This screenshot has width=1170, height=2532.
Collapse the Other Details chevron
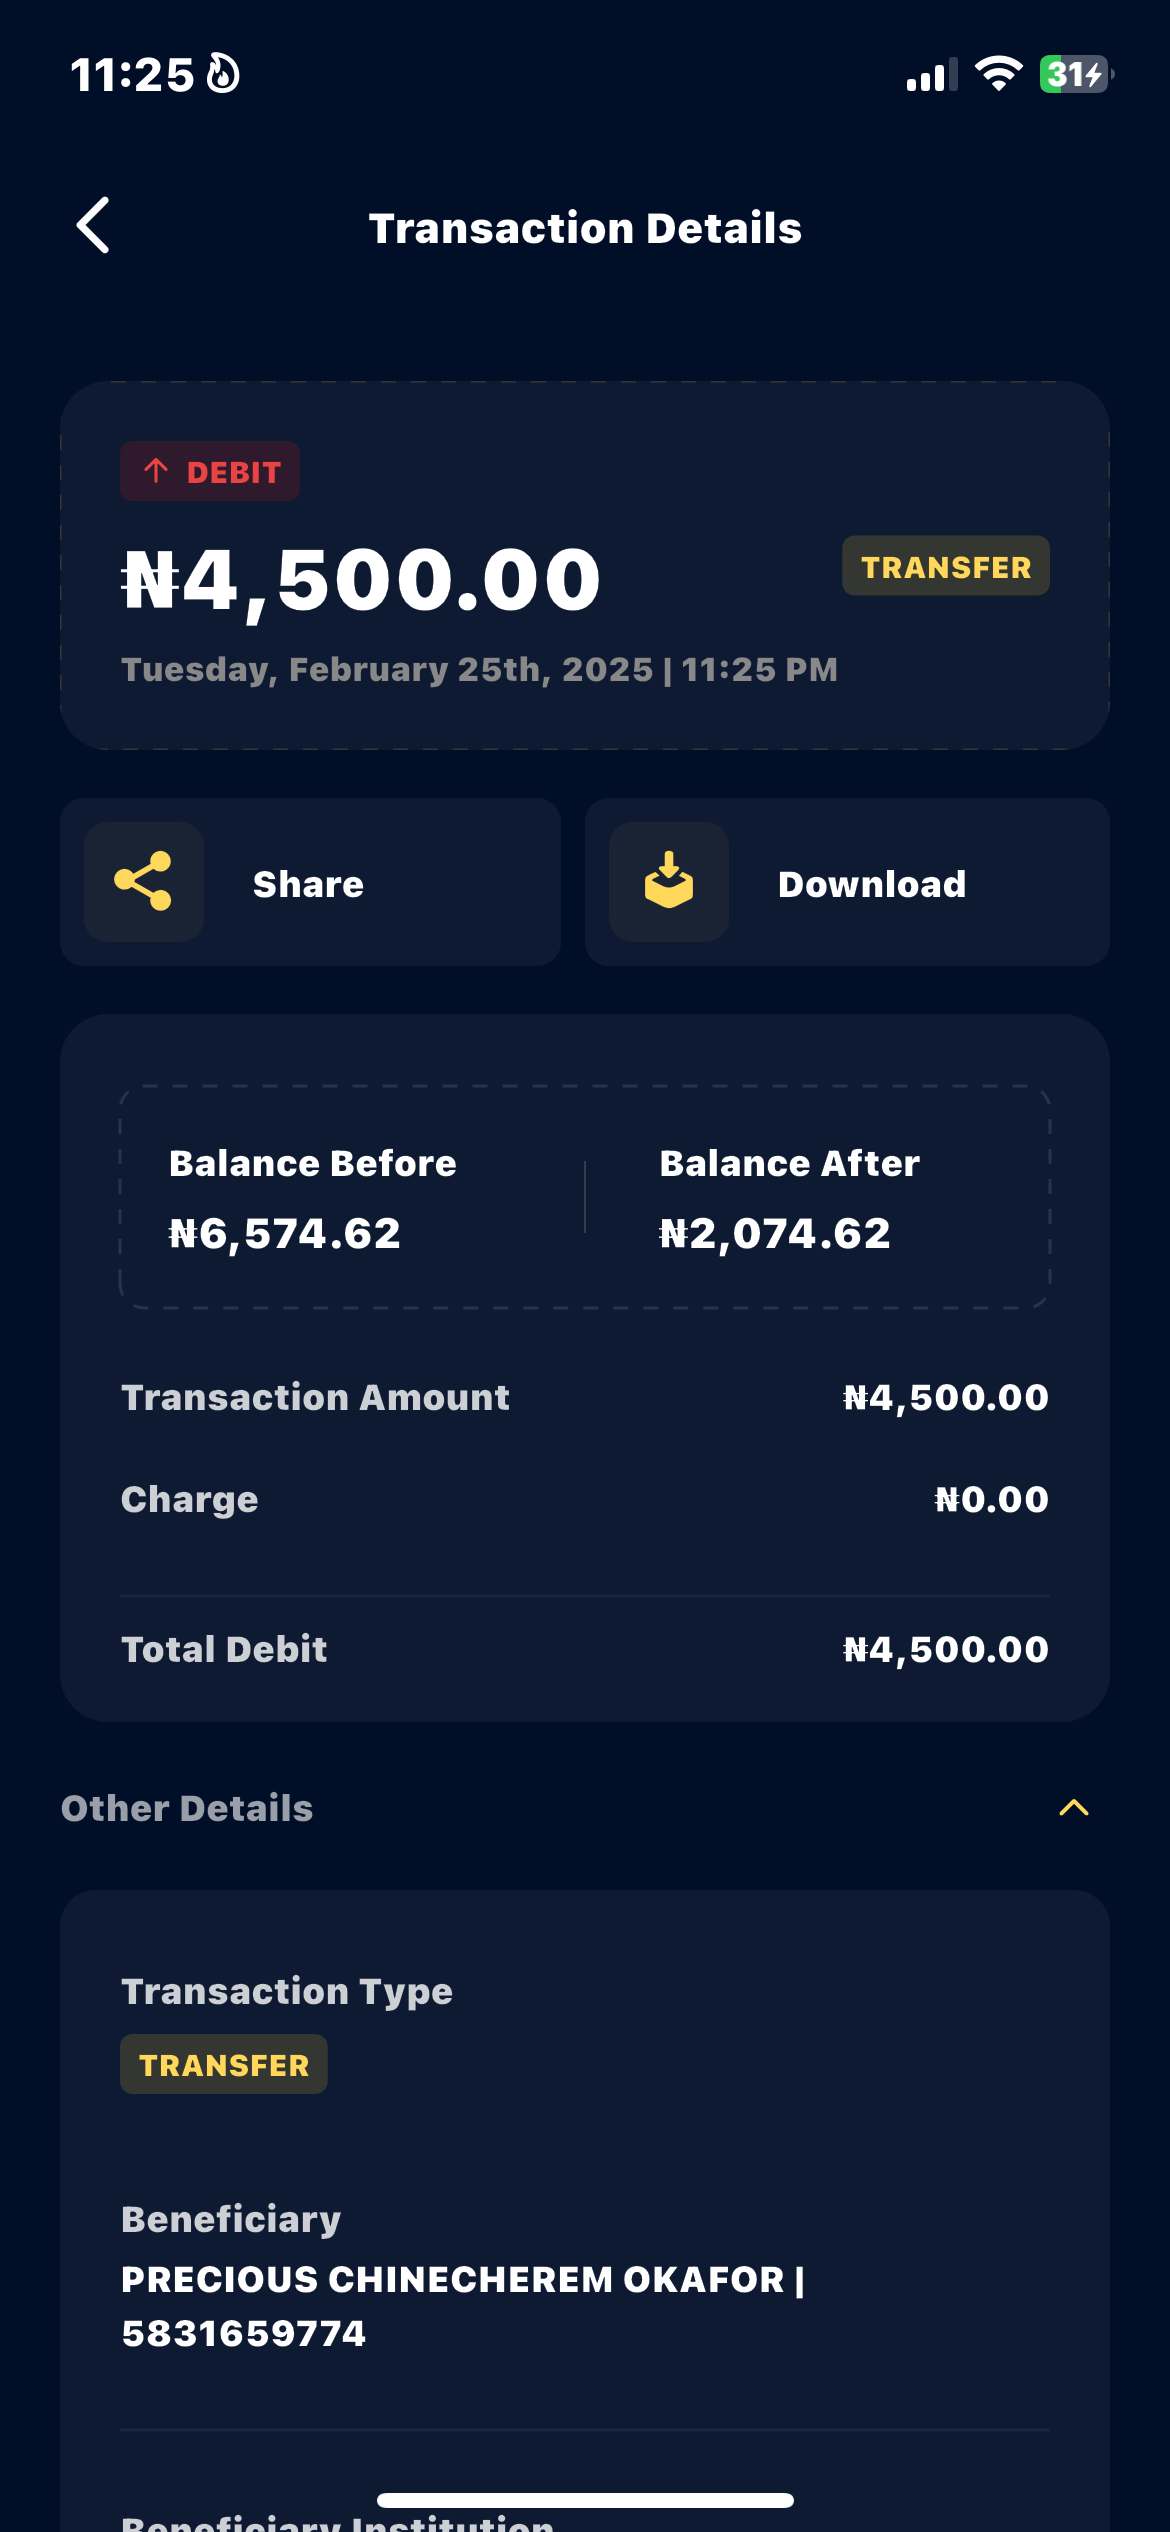tap(1073, 1807)
